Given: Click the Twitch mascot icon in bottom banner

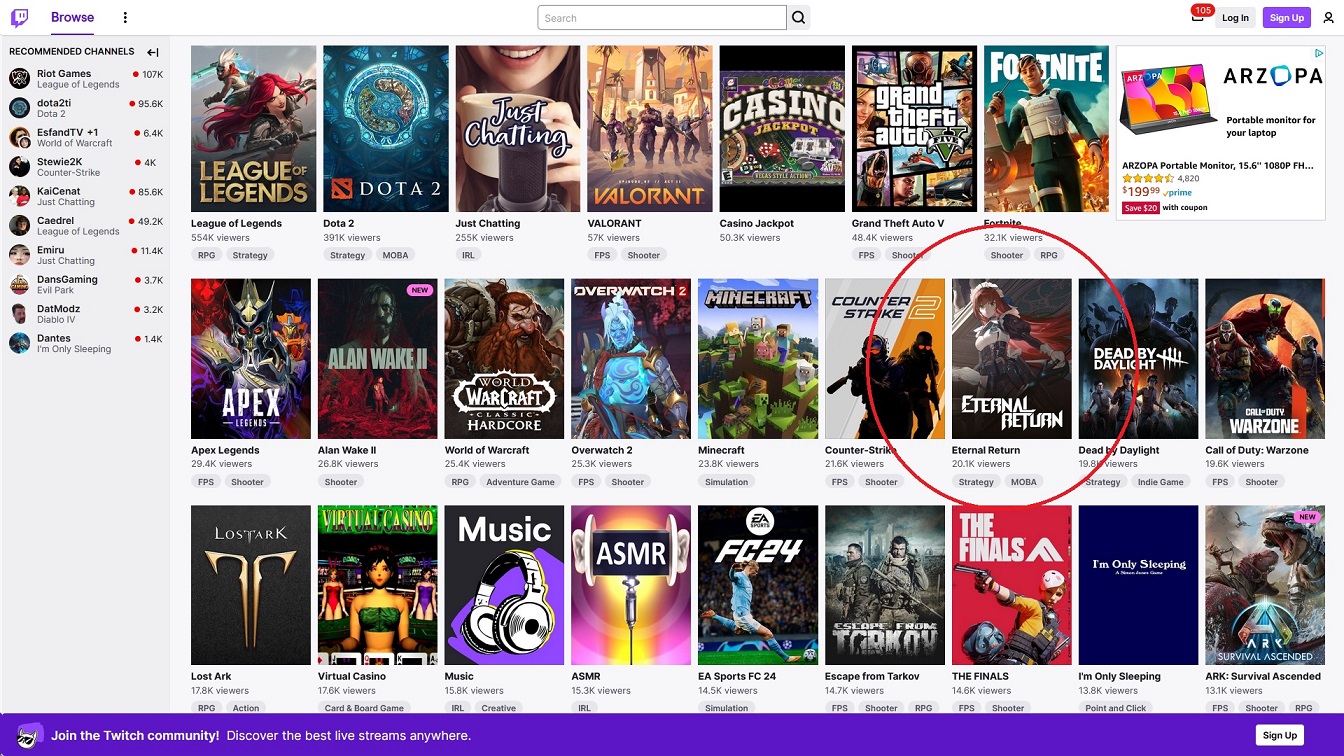Looking at the screenshot, I should point(30,735).
